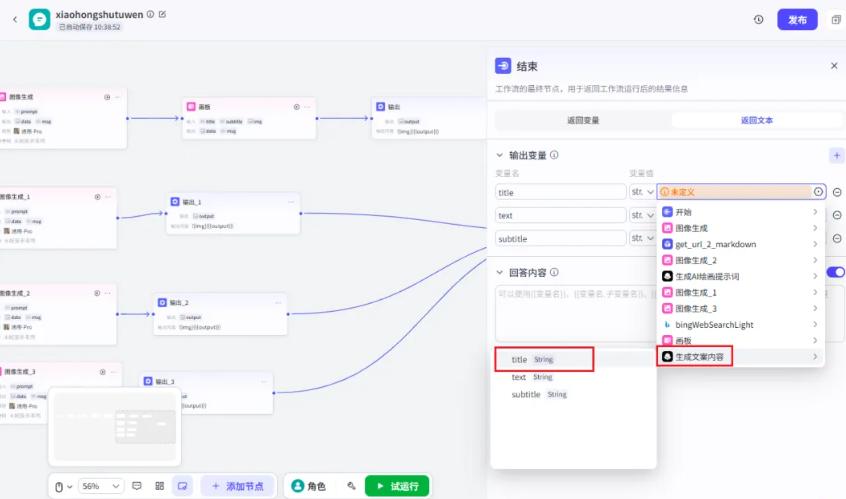This screenshot has width=846, height=499.
Task: Expand 生成AI绘画提示词 in the source list
Action: point(740,276)
